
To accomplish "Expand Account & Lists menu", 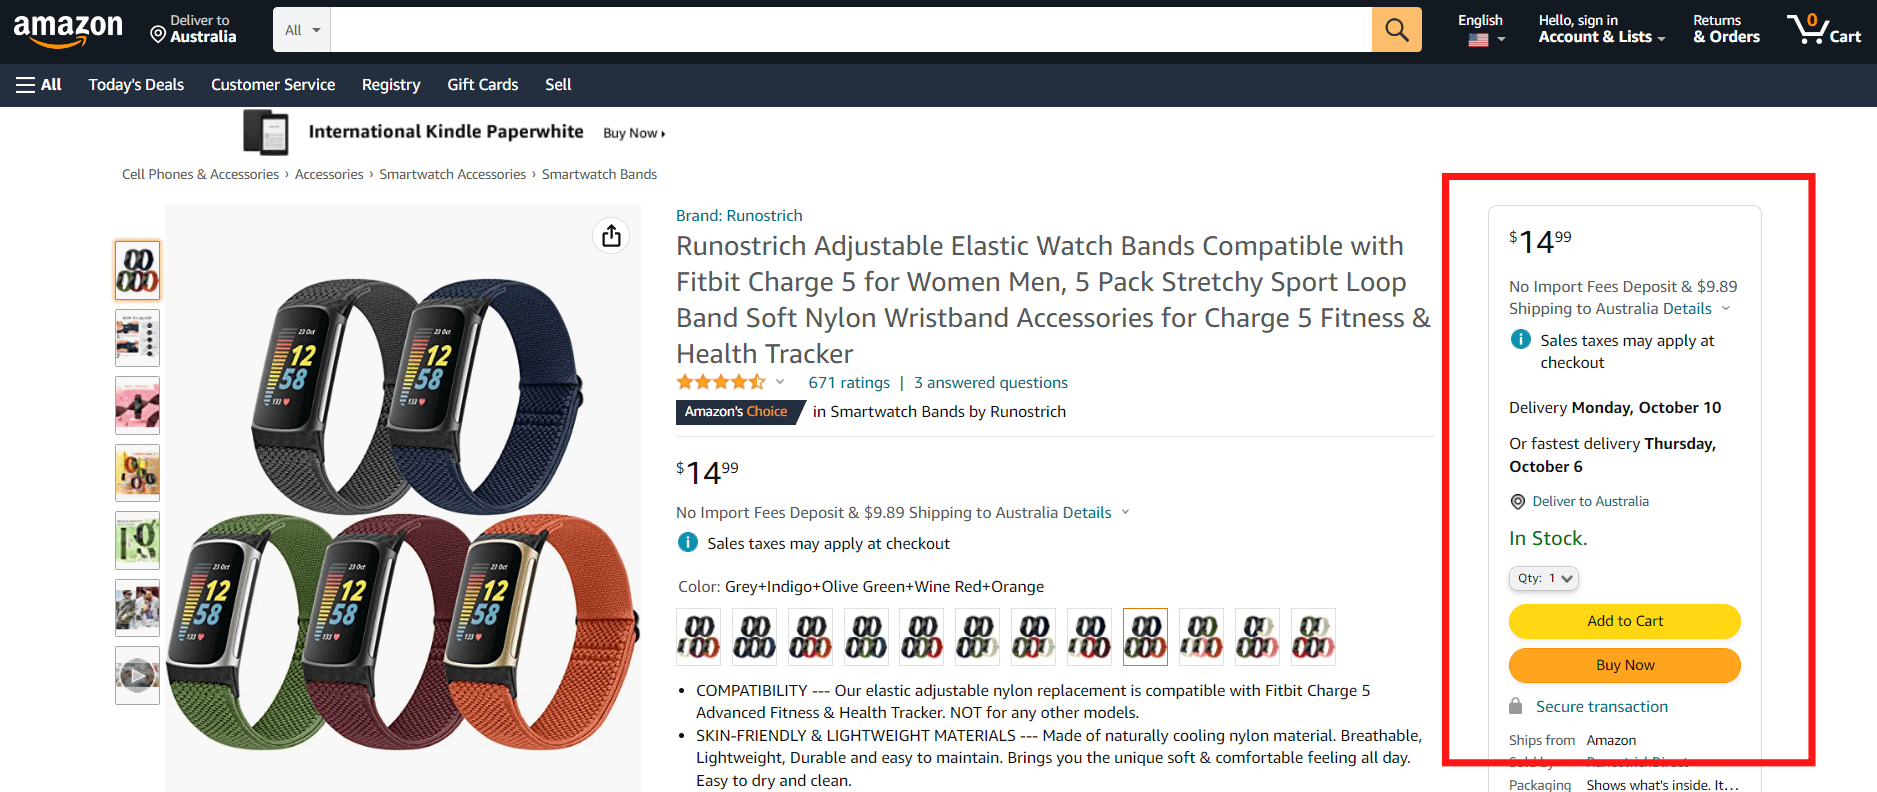I will pyautogui.click(x=1601, y=29).
